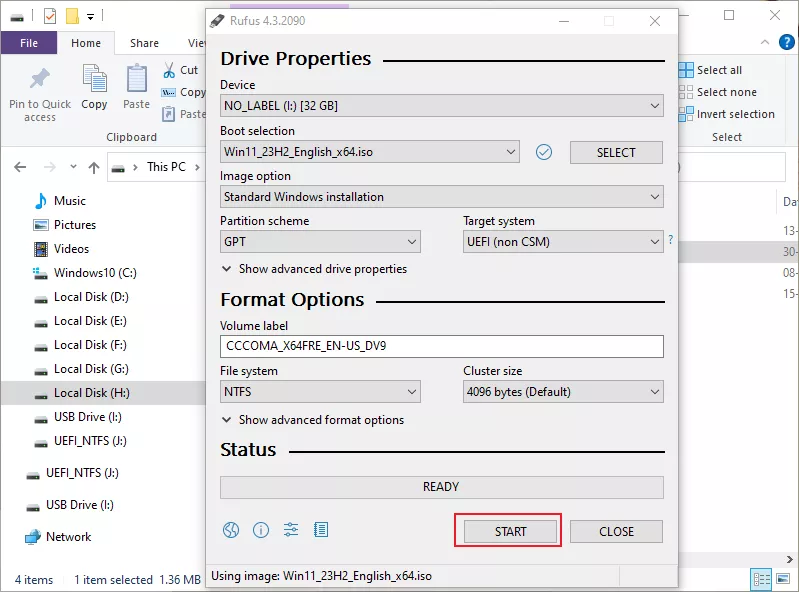Open the Boot selection ISO dropdown
This screenshot has height=592, width=799.
[x=370, y=152]
